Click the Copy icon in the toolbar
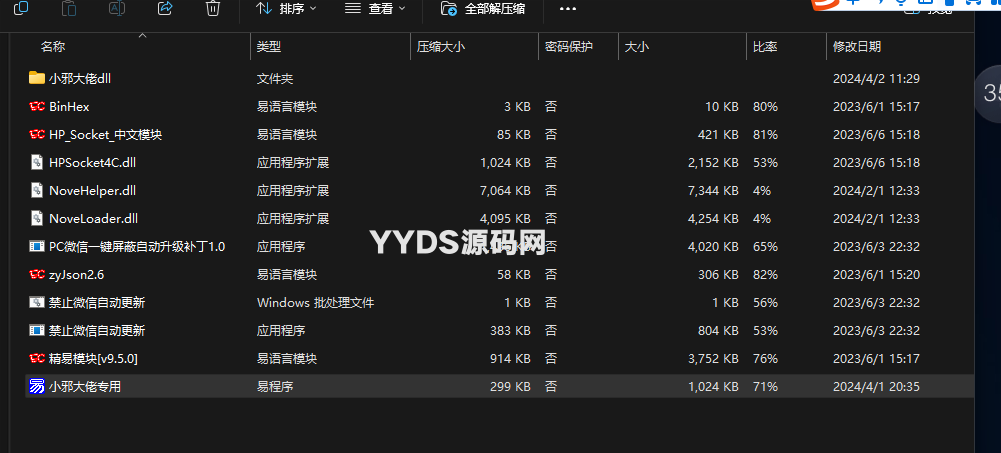 click(x=21, y=8)
